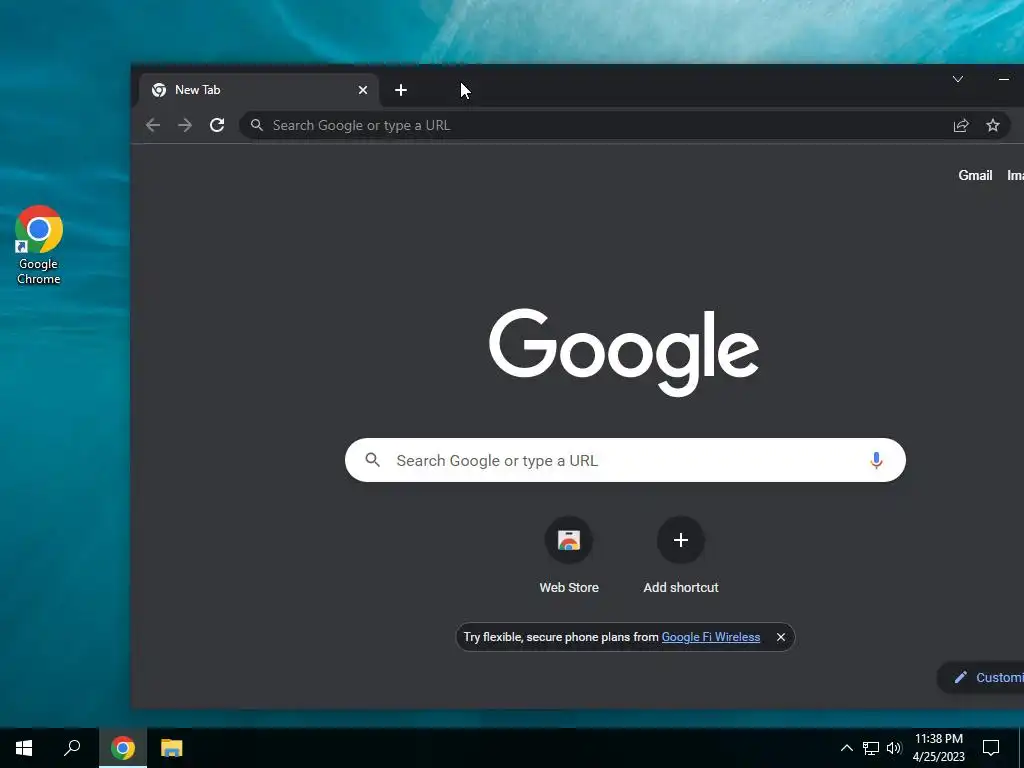Open the Gmail link
This screenshot has width=1024, height=768.
pyautogui.click(x=975, y=175)
